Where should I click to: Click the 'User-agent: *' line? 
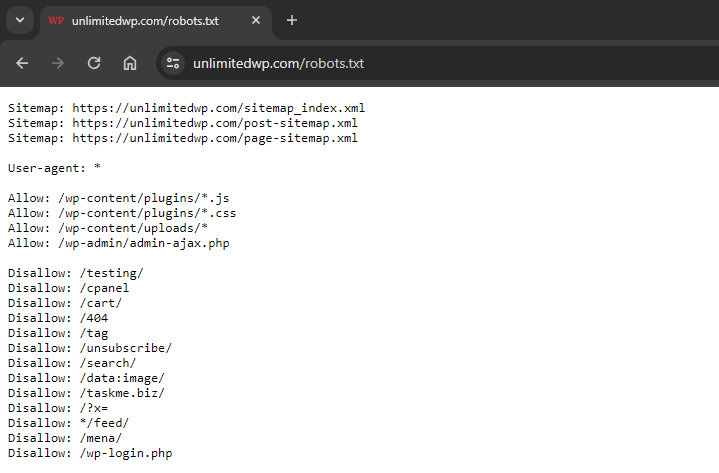[x=54, y=168]
